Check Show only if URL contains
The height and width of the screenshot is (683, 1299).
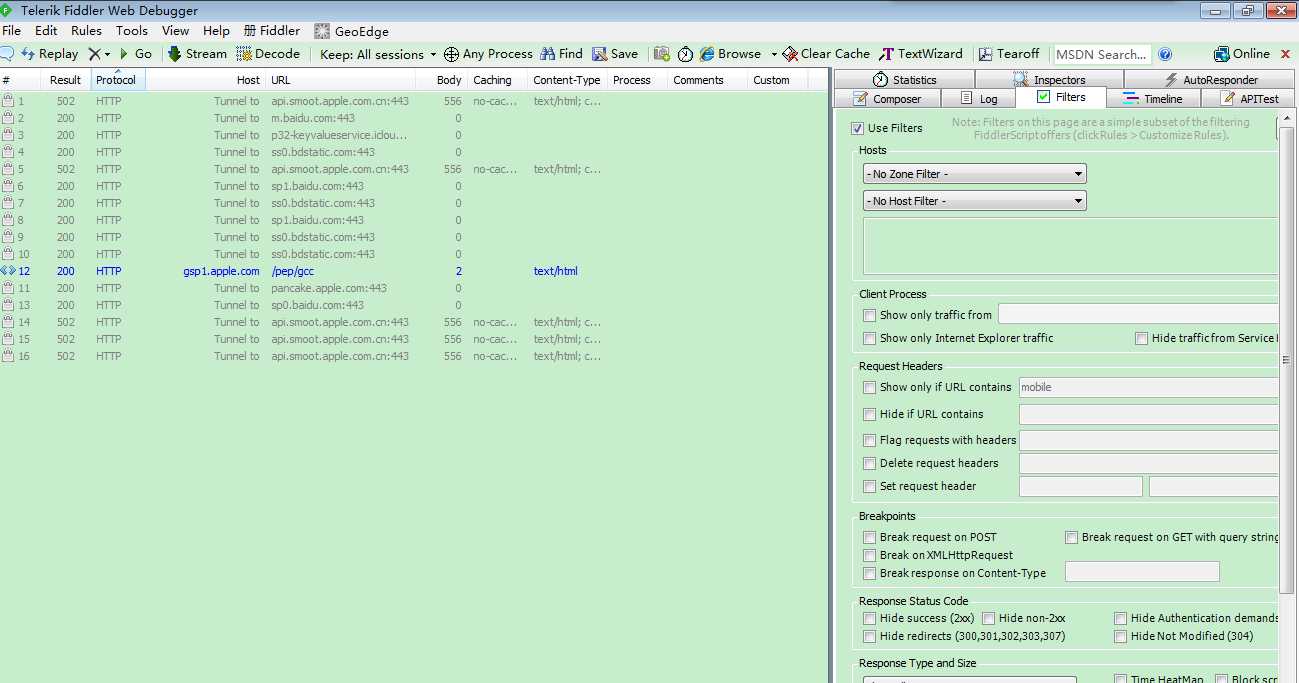point(870,387)
